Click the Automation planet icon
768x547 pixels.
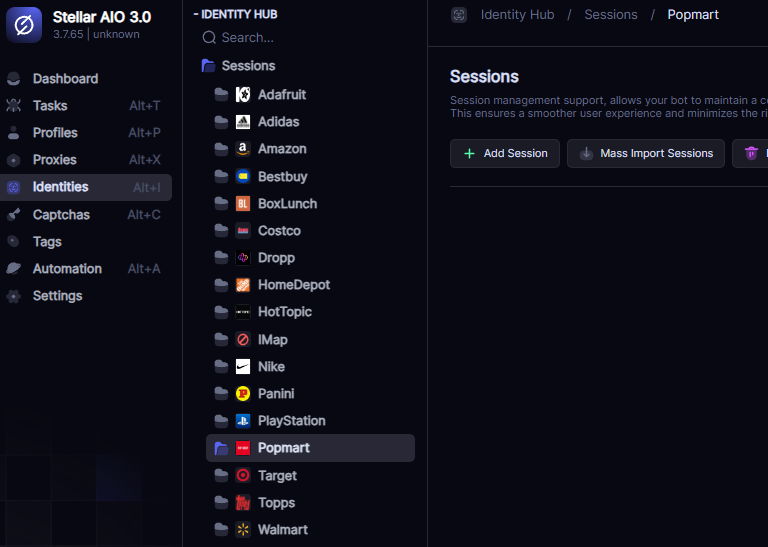pos(13,269)
